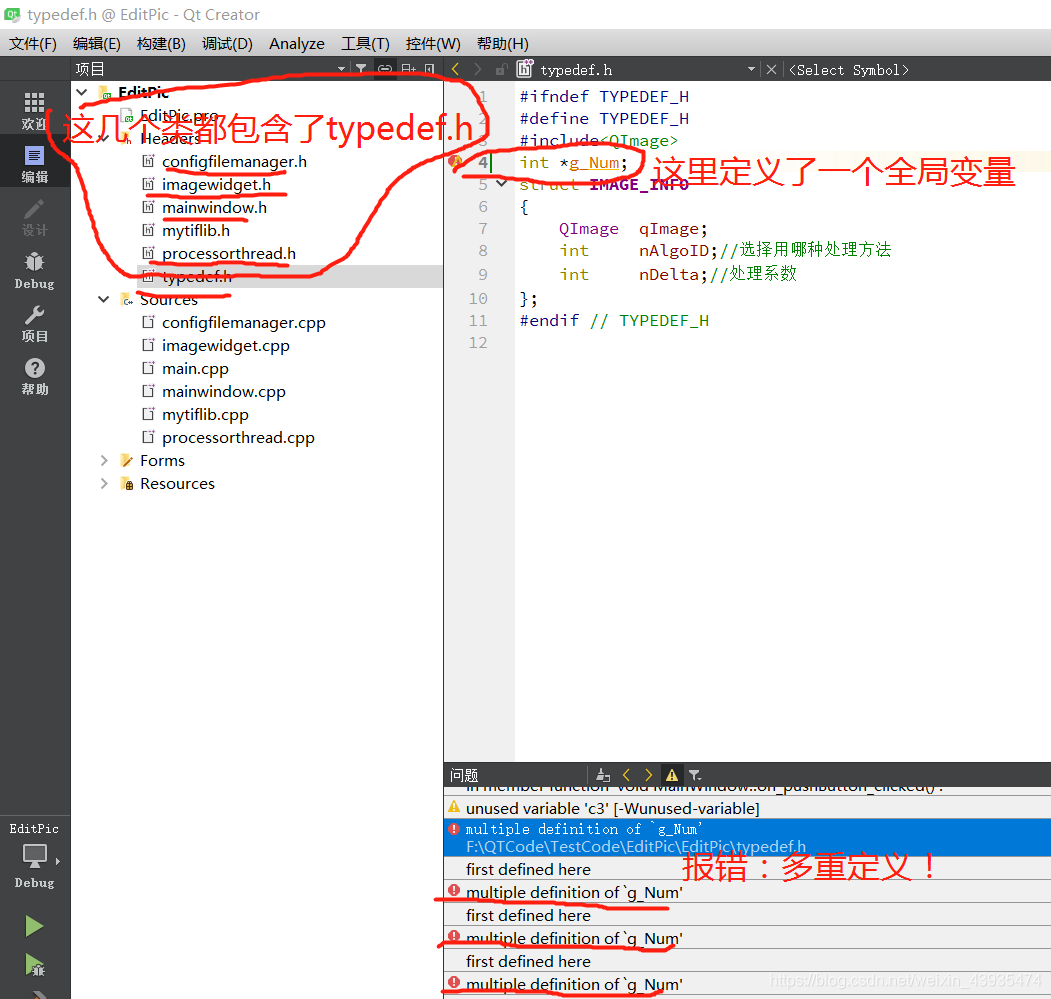The width and height of the screenshot is (1051, 999).
Task: Open configfilemanager.h in project tree
Action: tap(234, 162)
